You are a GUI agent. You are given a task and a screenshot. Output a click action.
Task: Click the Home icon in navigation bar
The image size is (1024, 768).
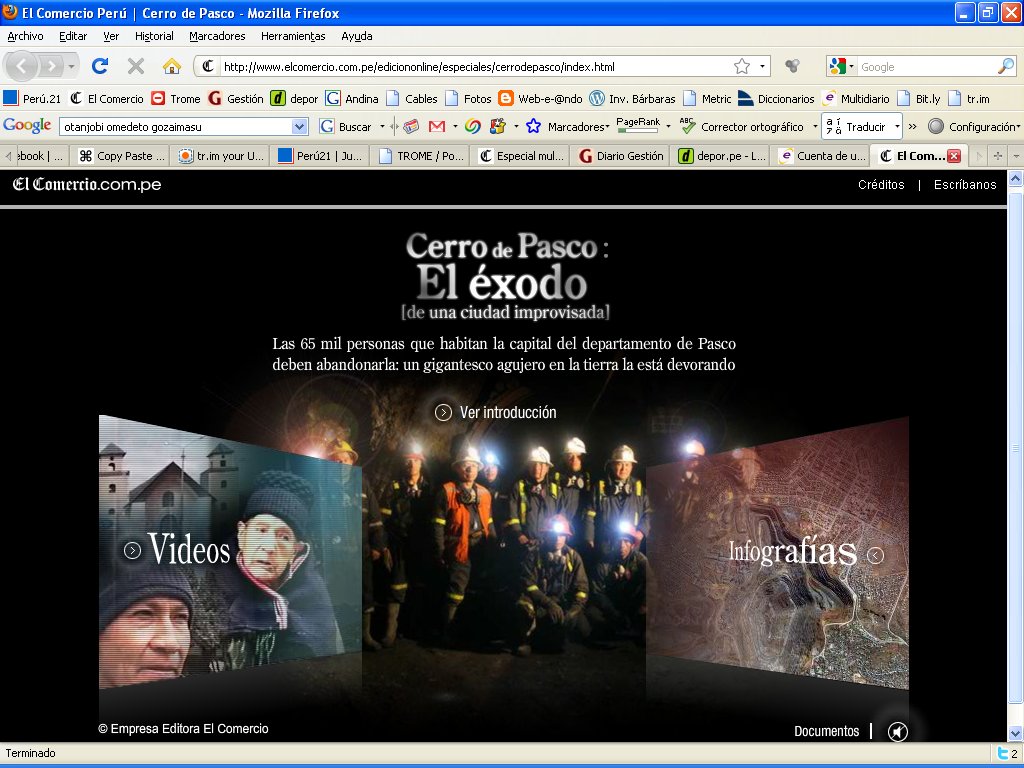pos(172,67)
